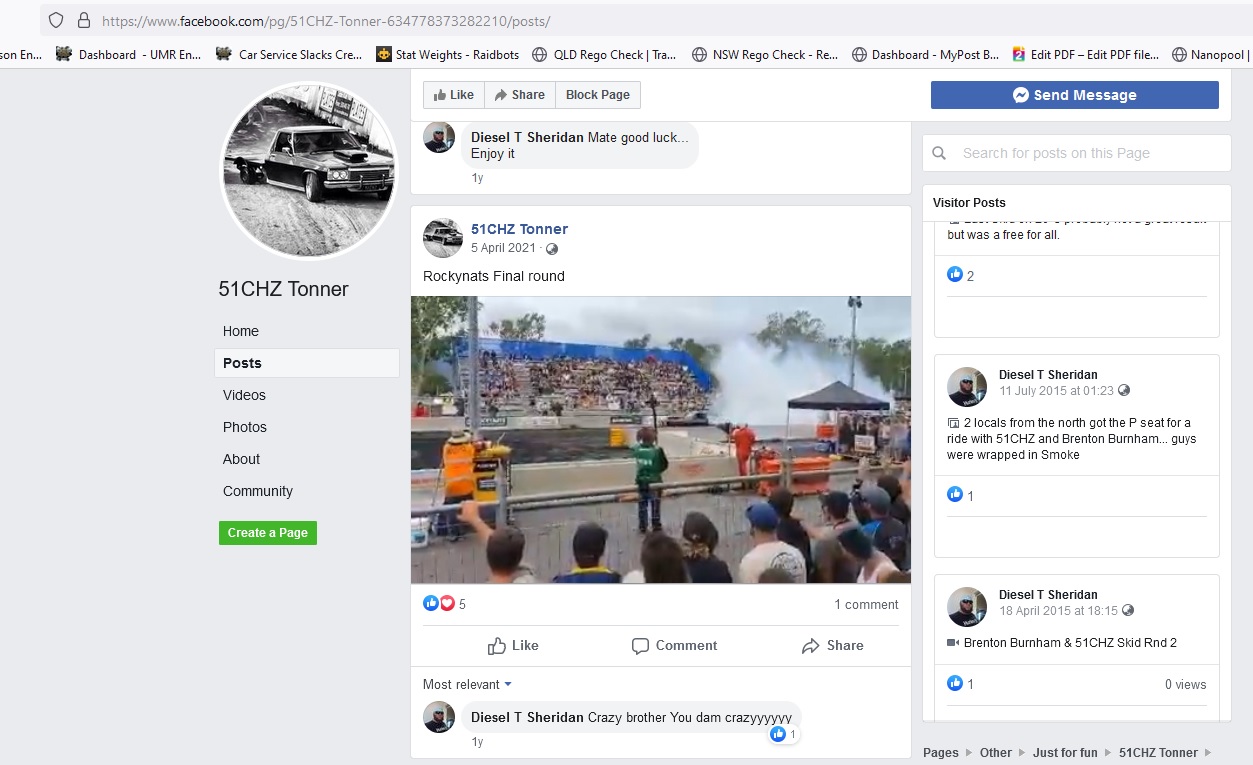Click Diesel T Sheridan on 'Mate good luck' comment
Image resolution: width=1253 pixels, height=765 pixels.
tap(527, 137)
